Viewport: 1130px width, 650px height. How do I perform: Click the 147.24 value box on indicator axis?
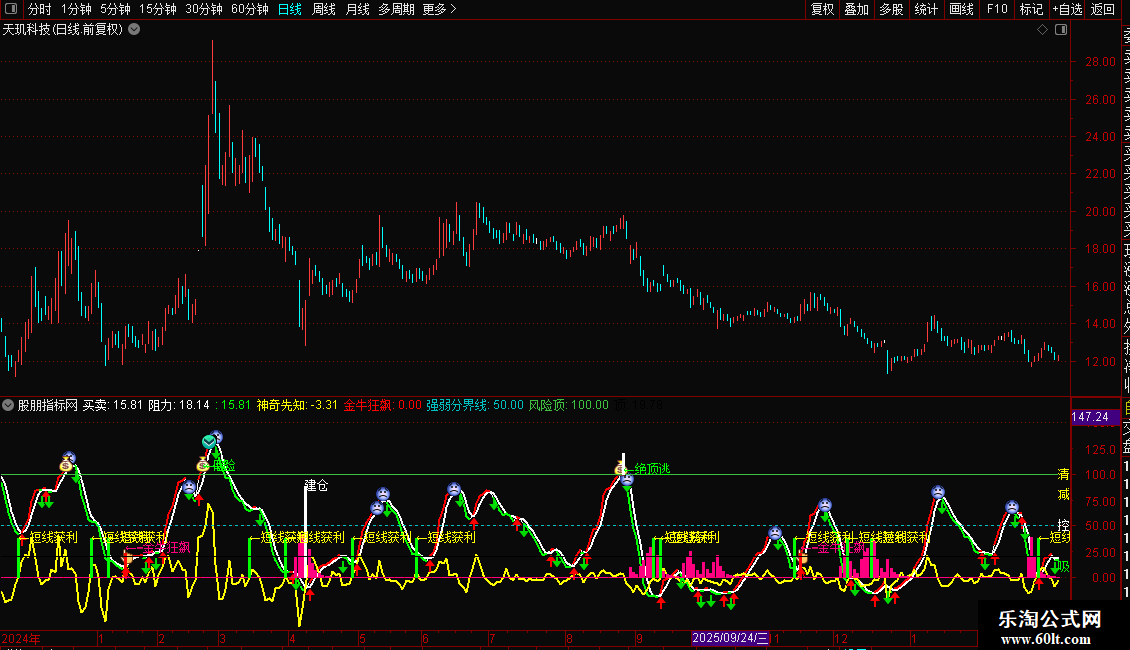1095,417
